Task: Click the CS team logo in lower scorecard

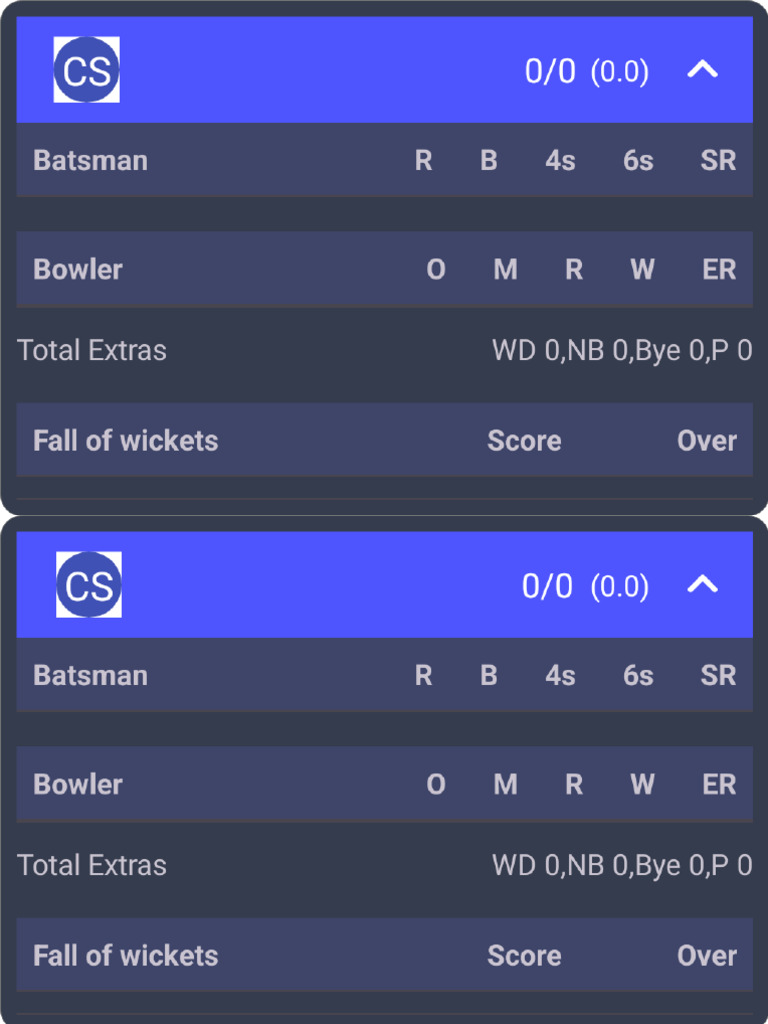Action: tap(89, 585)
